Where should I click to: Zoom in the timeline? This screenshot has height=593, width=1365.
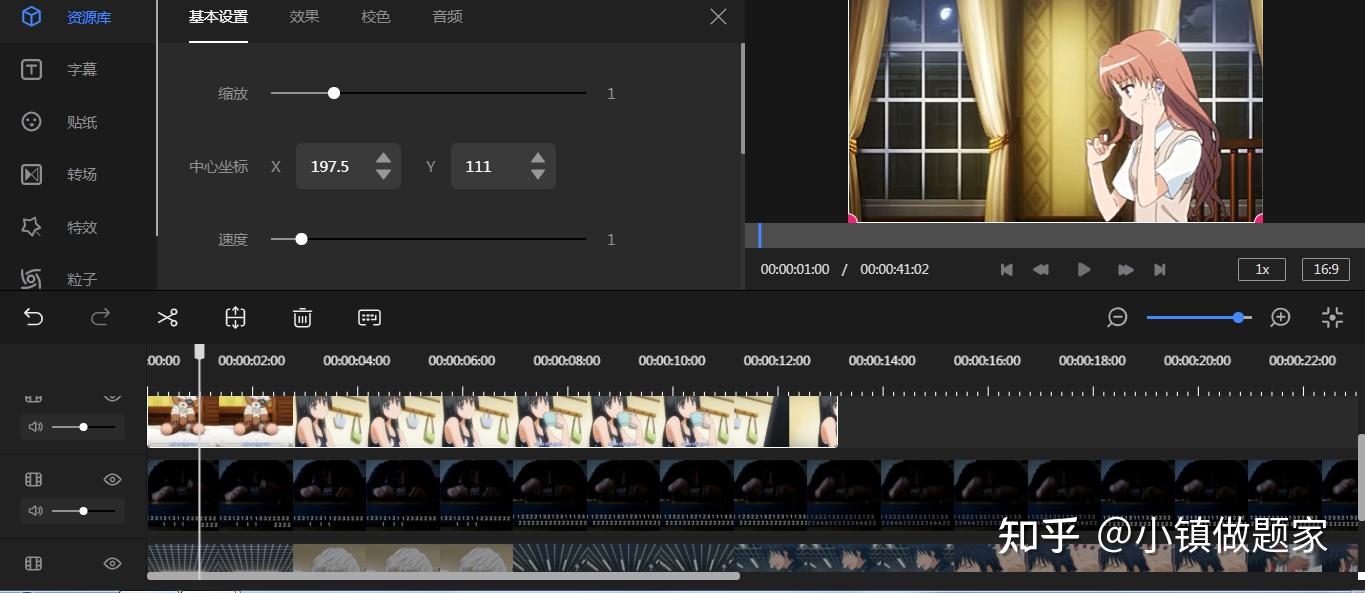[x=1280, y=318]
